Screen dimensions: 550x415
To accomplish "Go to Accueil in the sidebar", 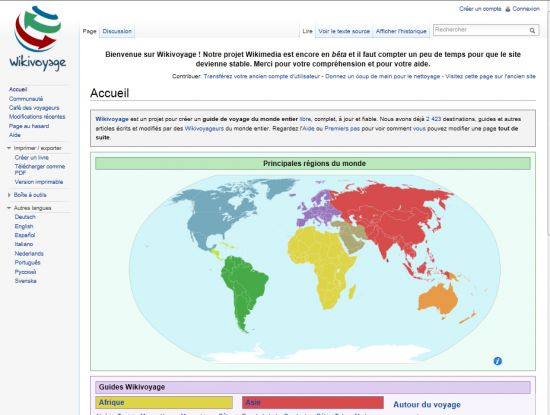I will (x=18, y=89).
